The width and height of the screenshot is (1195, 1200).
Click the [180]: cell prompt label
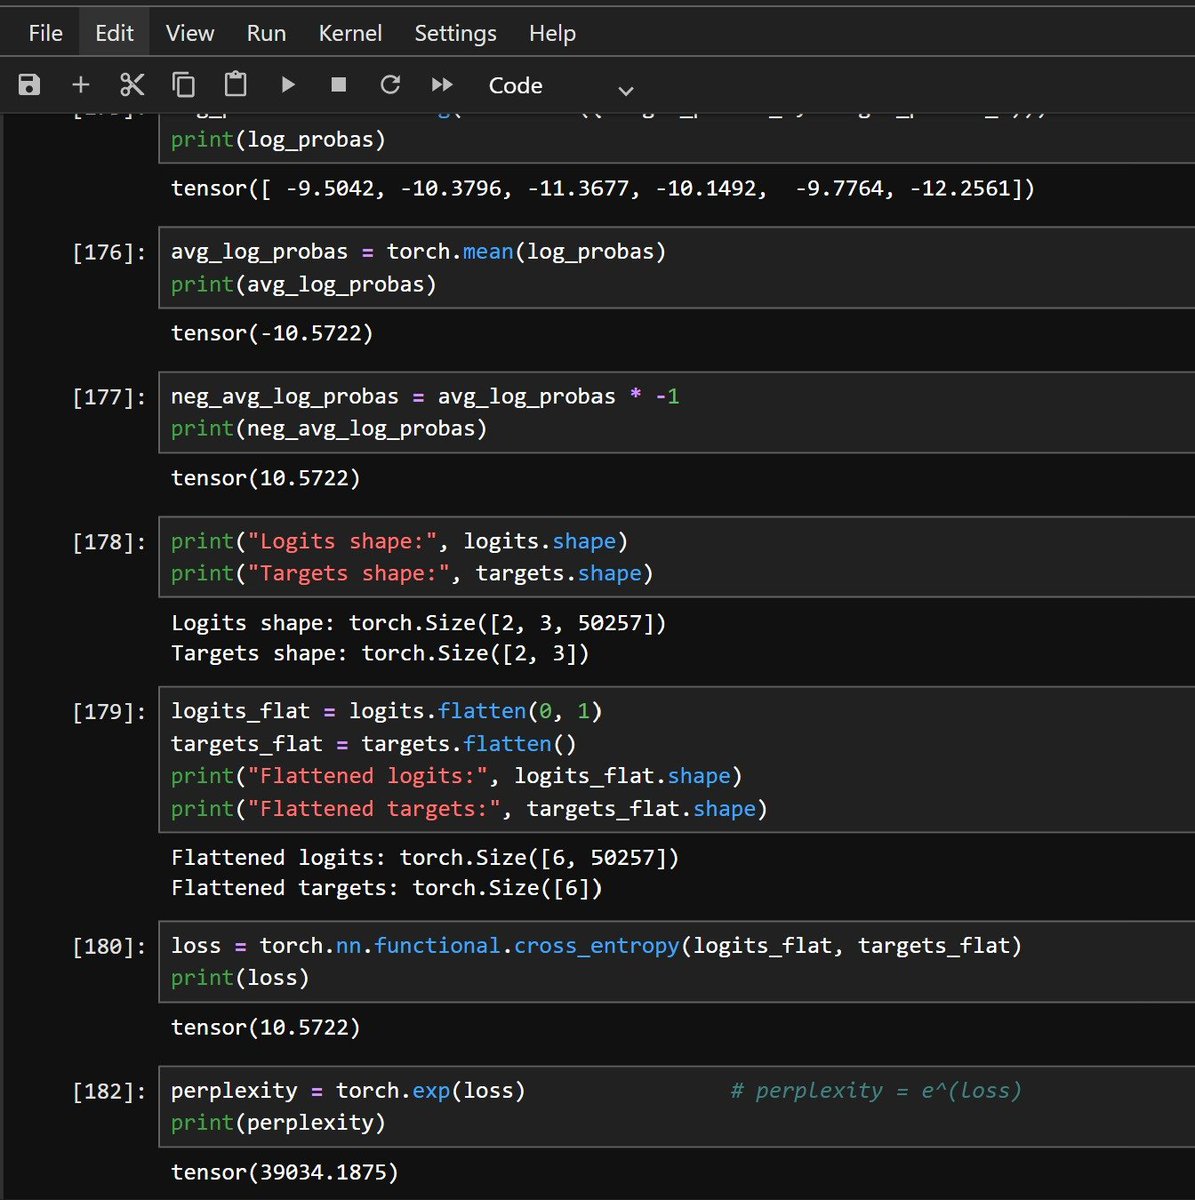pos(109,946)
